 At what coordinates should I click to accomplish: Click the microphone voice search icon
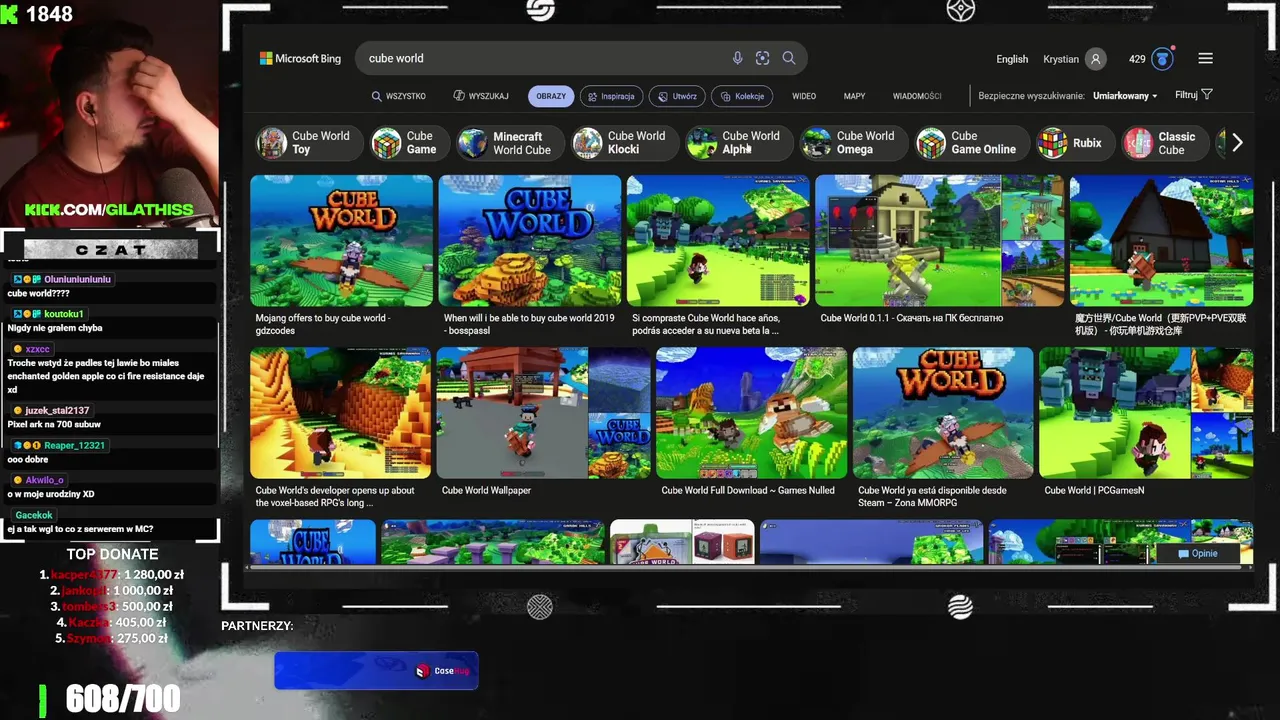(737, 58)
